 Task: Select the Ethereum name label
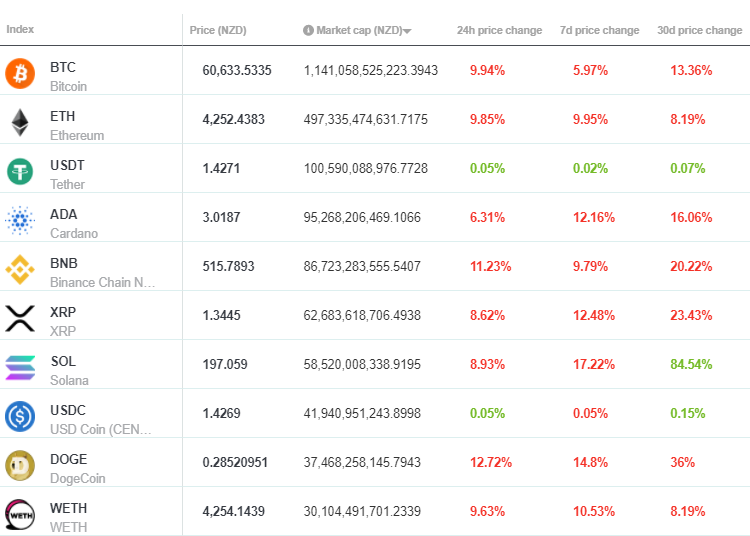click(77, 135)
